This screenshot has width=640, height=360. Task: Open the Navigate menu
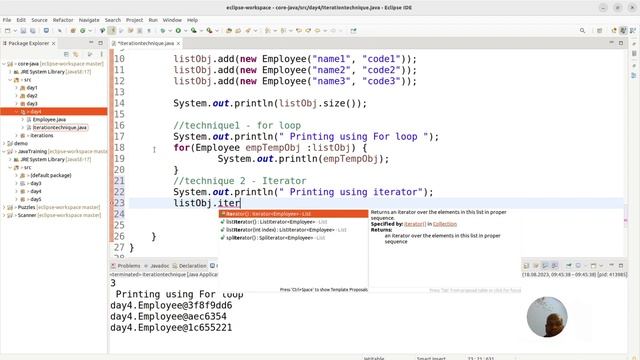click(89, 20)
